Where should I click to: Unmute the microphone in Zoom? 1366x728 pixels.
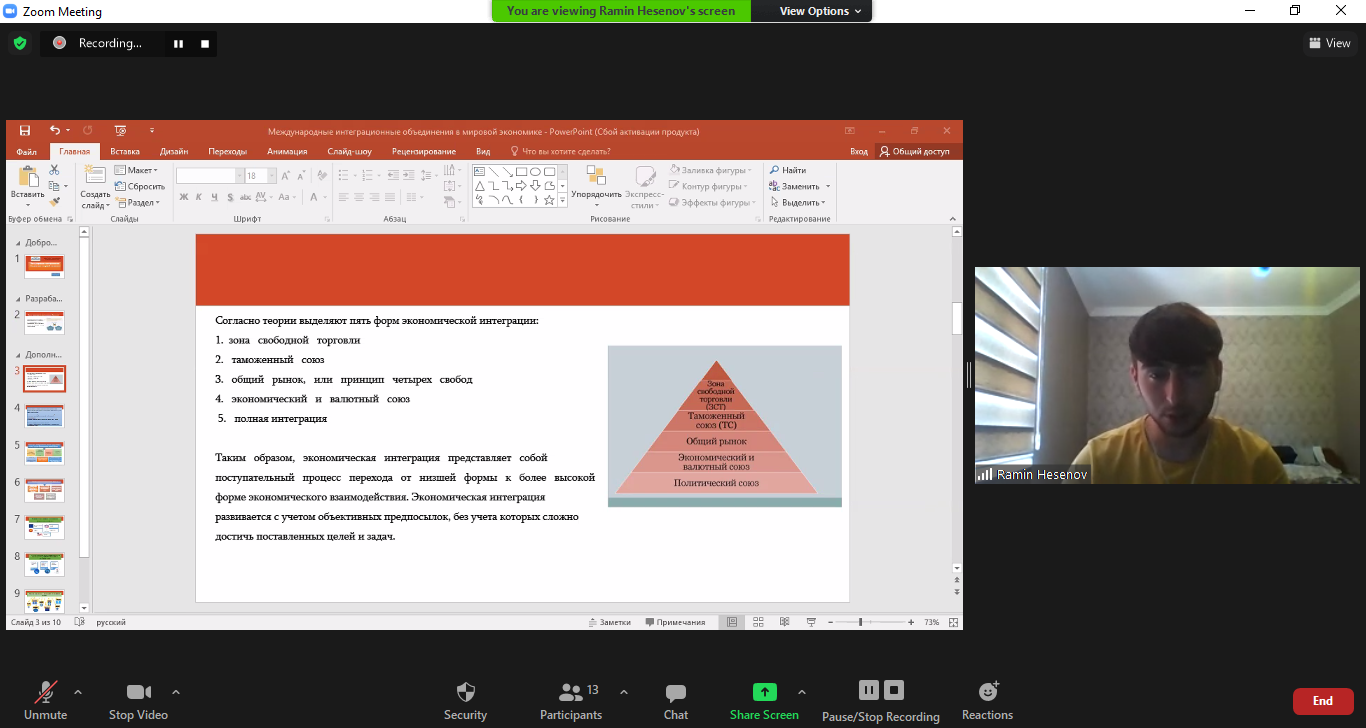[x=45, y=701]
